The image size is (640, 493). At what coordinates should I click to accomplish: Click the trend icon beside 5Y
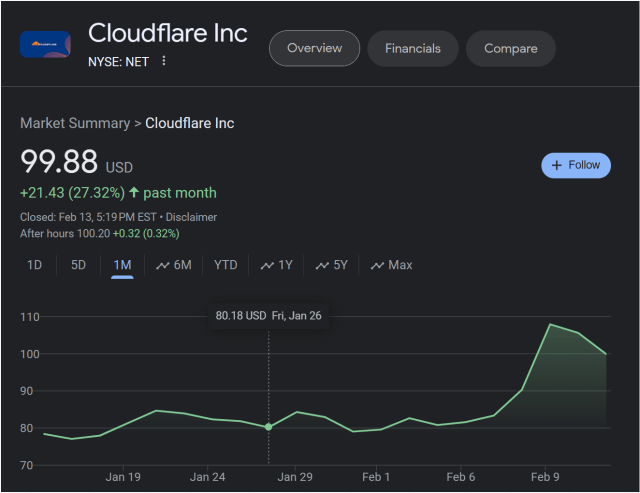point(322,266)
